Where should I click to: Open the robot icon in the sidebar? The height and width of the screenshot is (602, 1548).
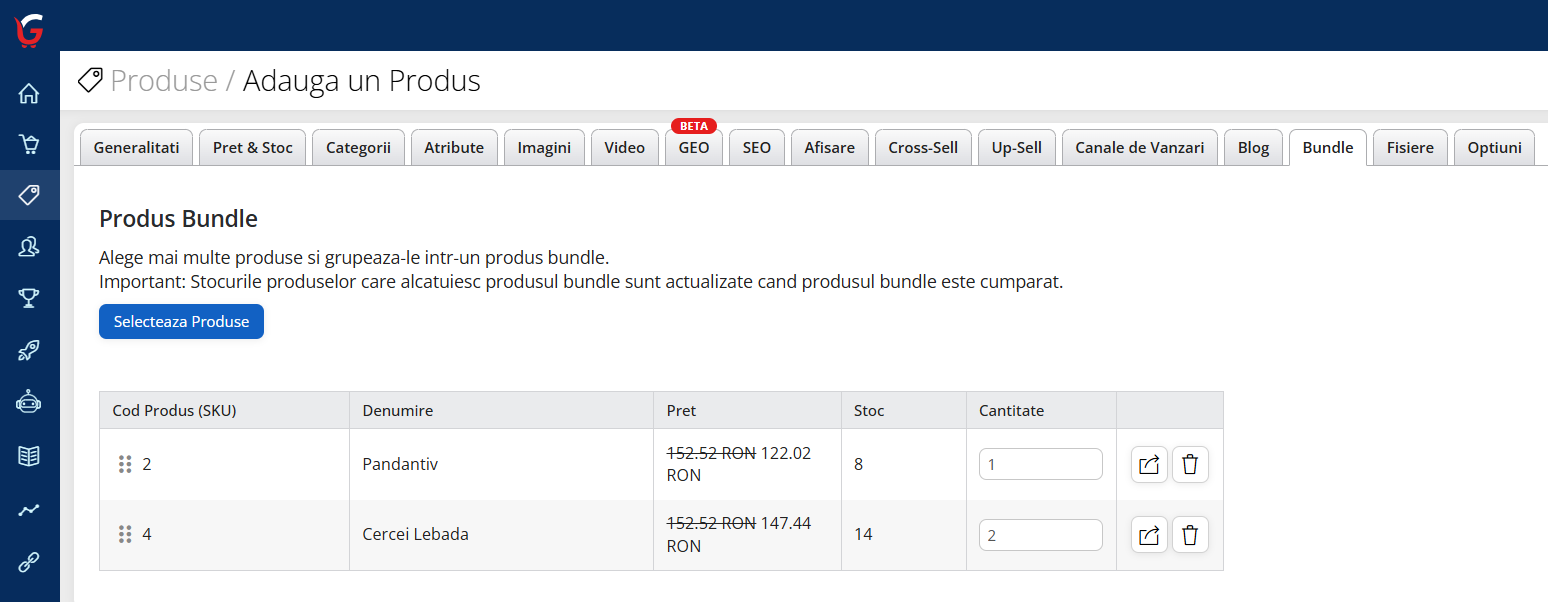coord(29,402)
